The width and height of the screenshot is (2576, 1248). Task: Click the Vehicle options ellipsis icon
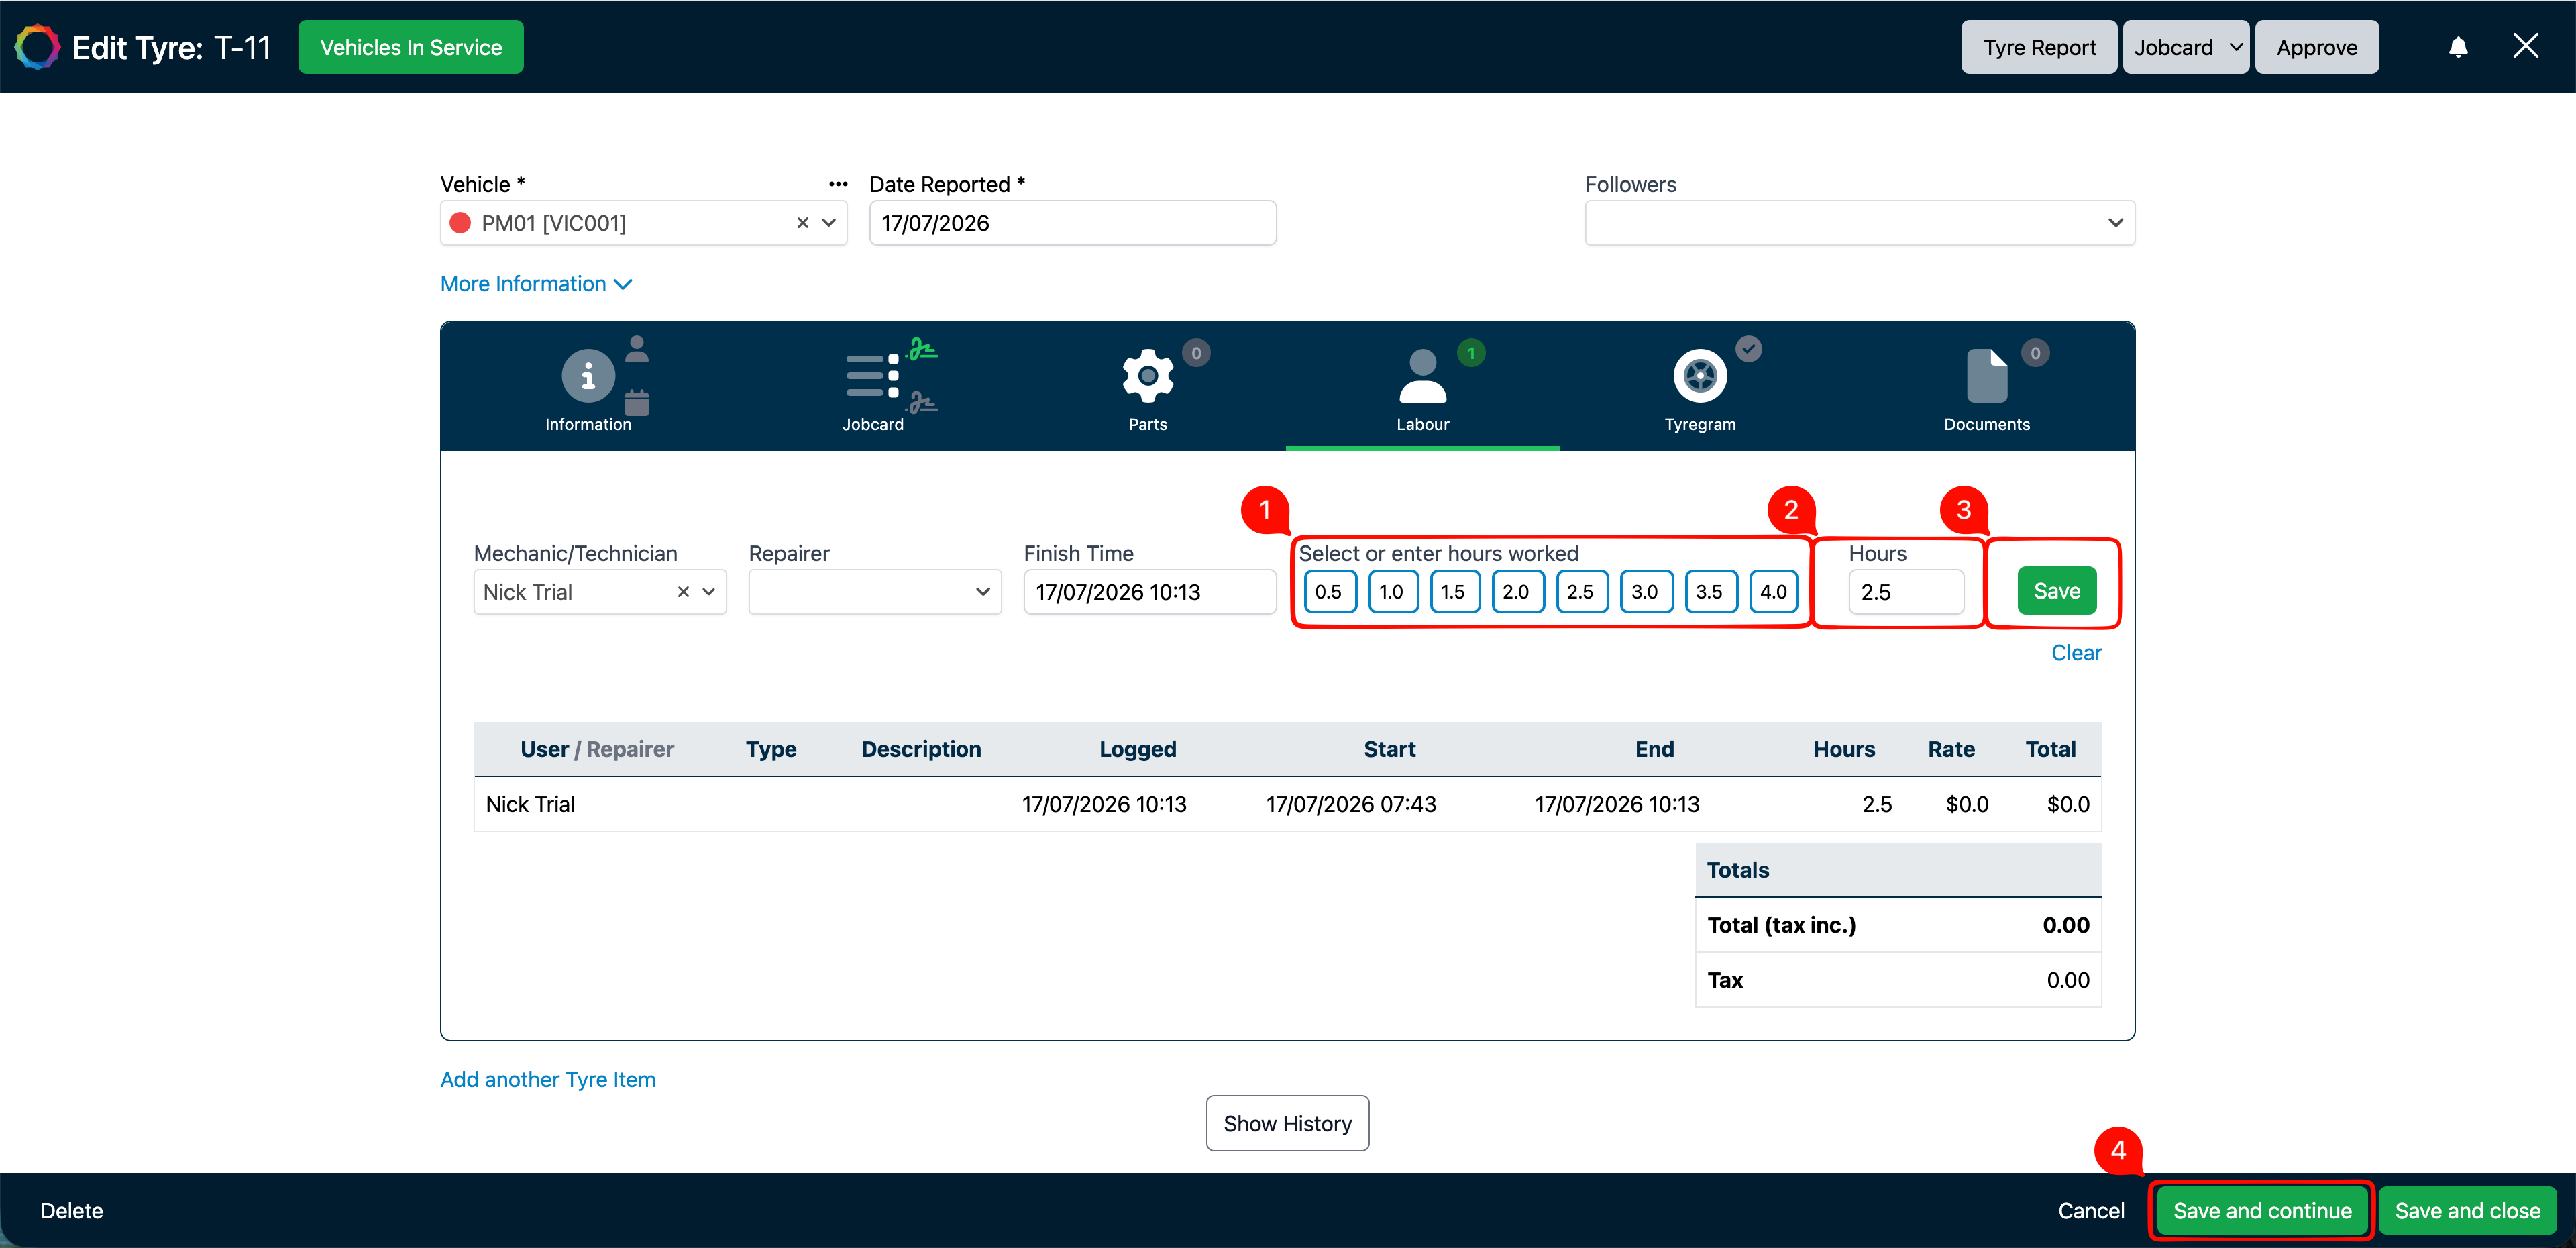tap(838, 184)
